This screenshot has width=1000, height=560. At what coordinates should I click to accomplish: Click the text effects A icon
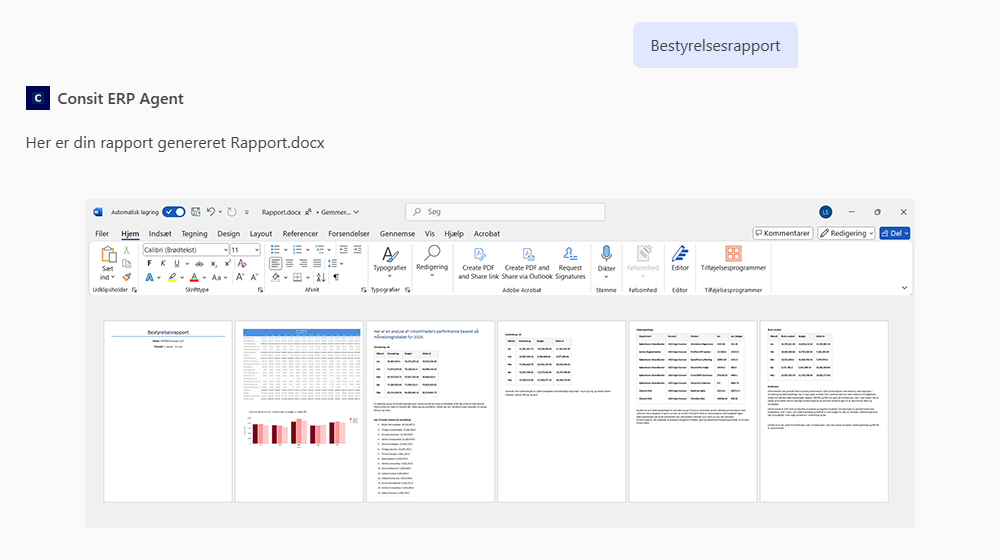pyautogui.click(x=149, y=277)
